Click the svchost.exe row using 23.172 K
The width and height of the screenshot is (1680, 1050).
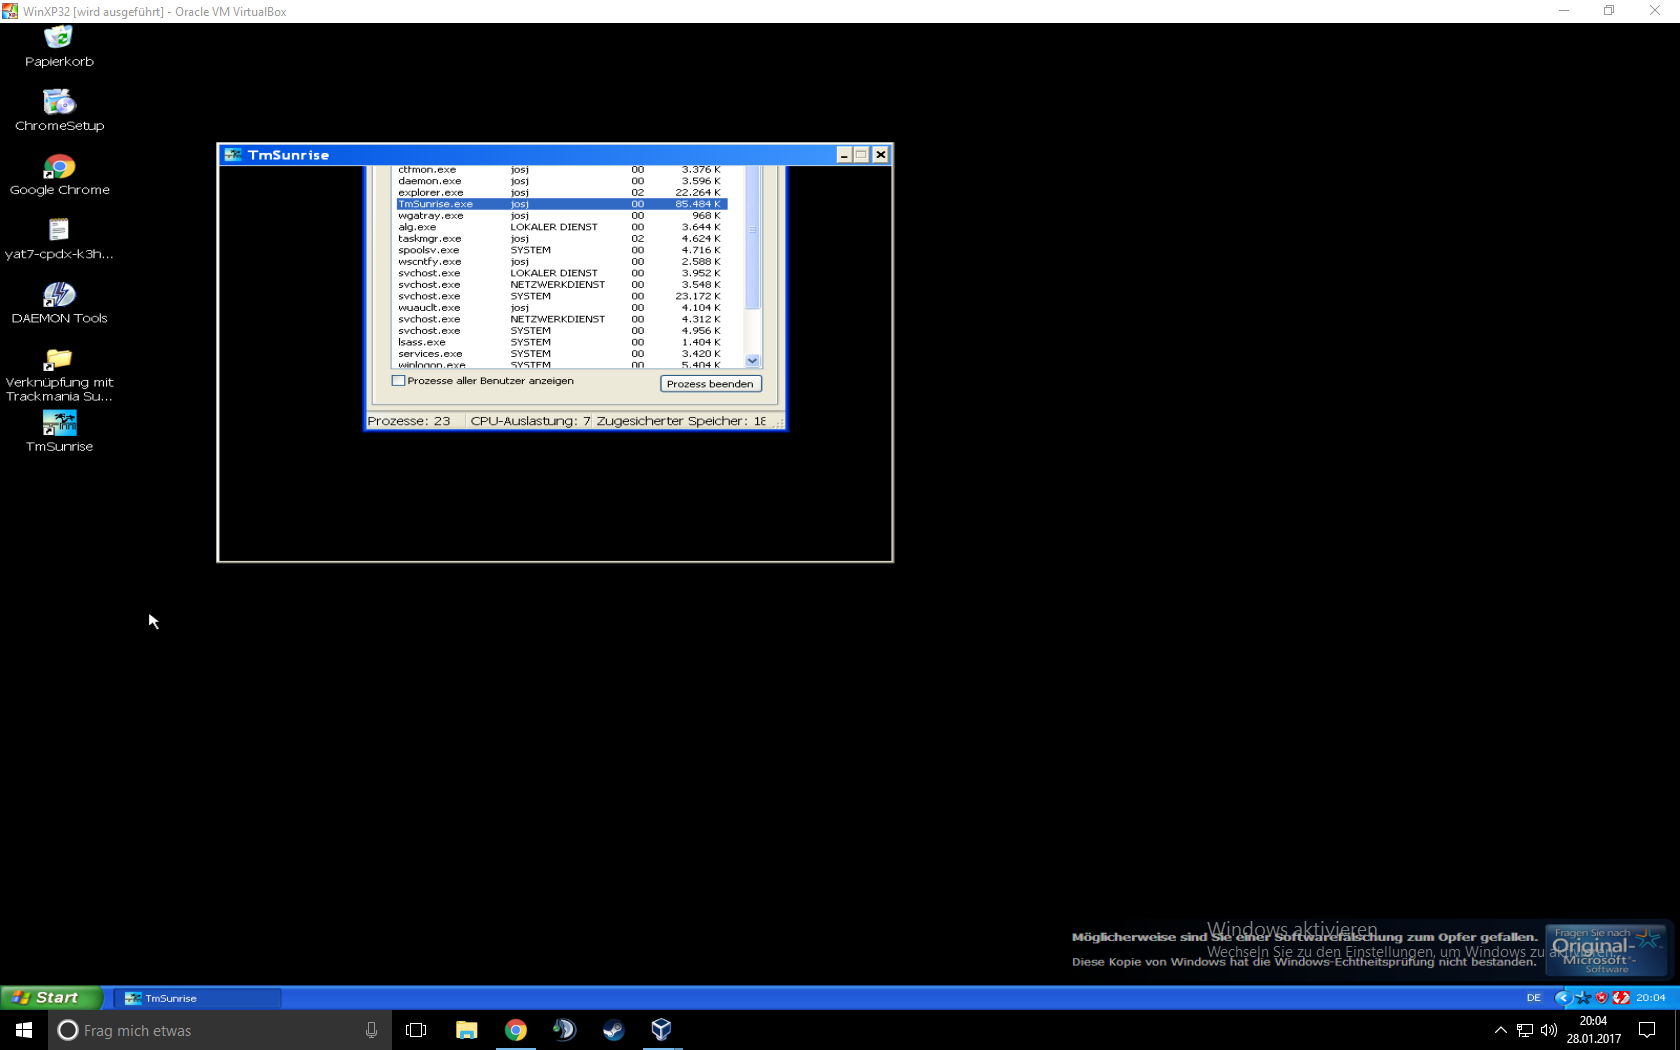(561, 296)
